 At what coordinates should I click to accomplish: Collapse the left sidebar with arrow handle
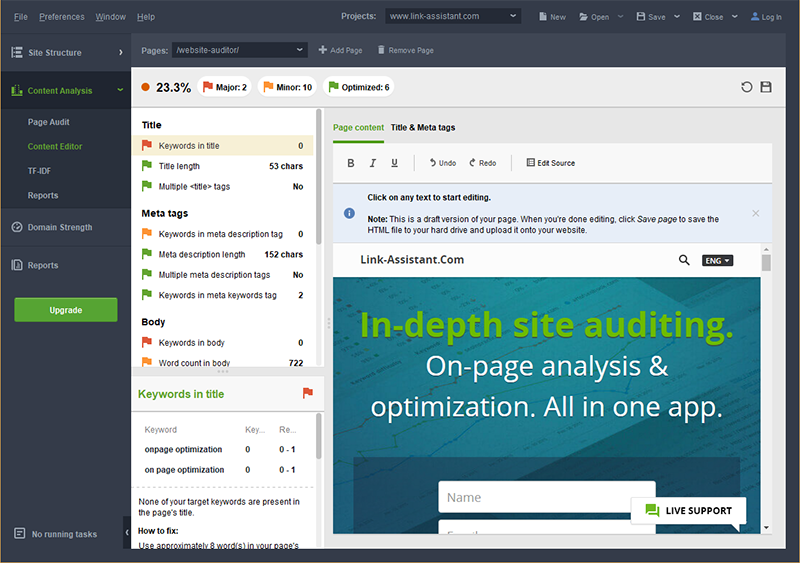(127, 532)
